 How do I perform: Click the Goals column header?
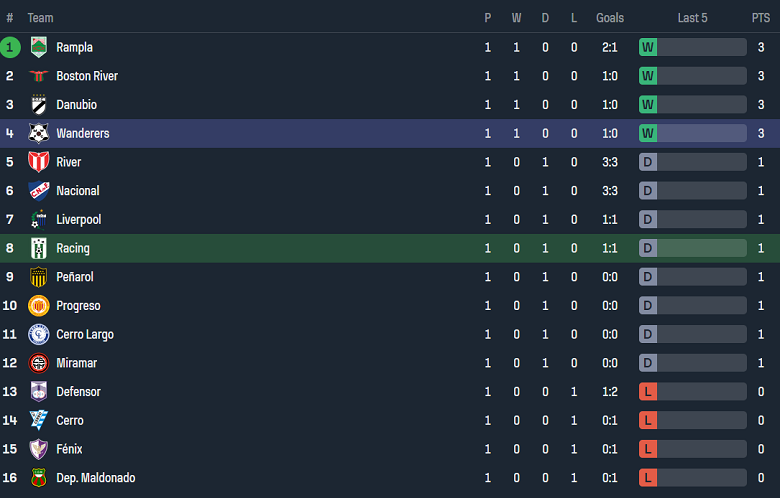click(x=610, y=18)
